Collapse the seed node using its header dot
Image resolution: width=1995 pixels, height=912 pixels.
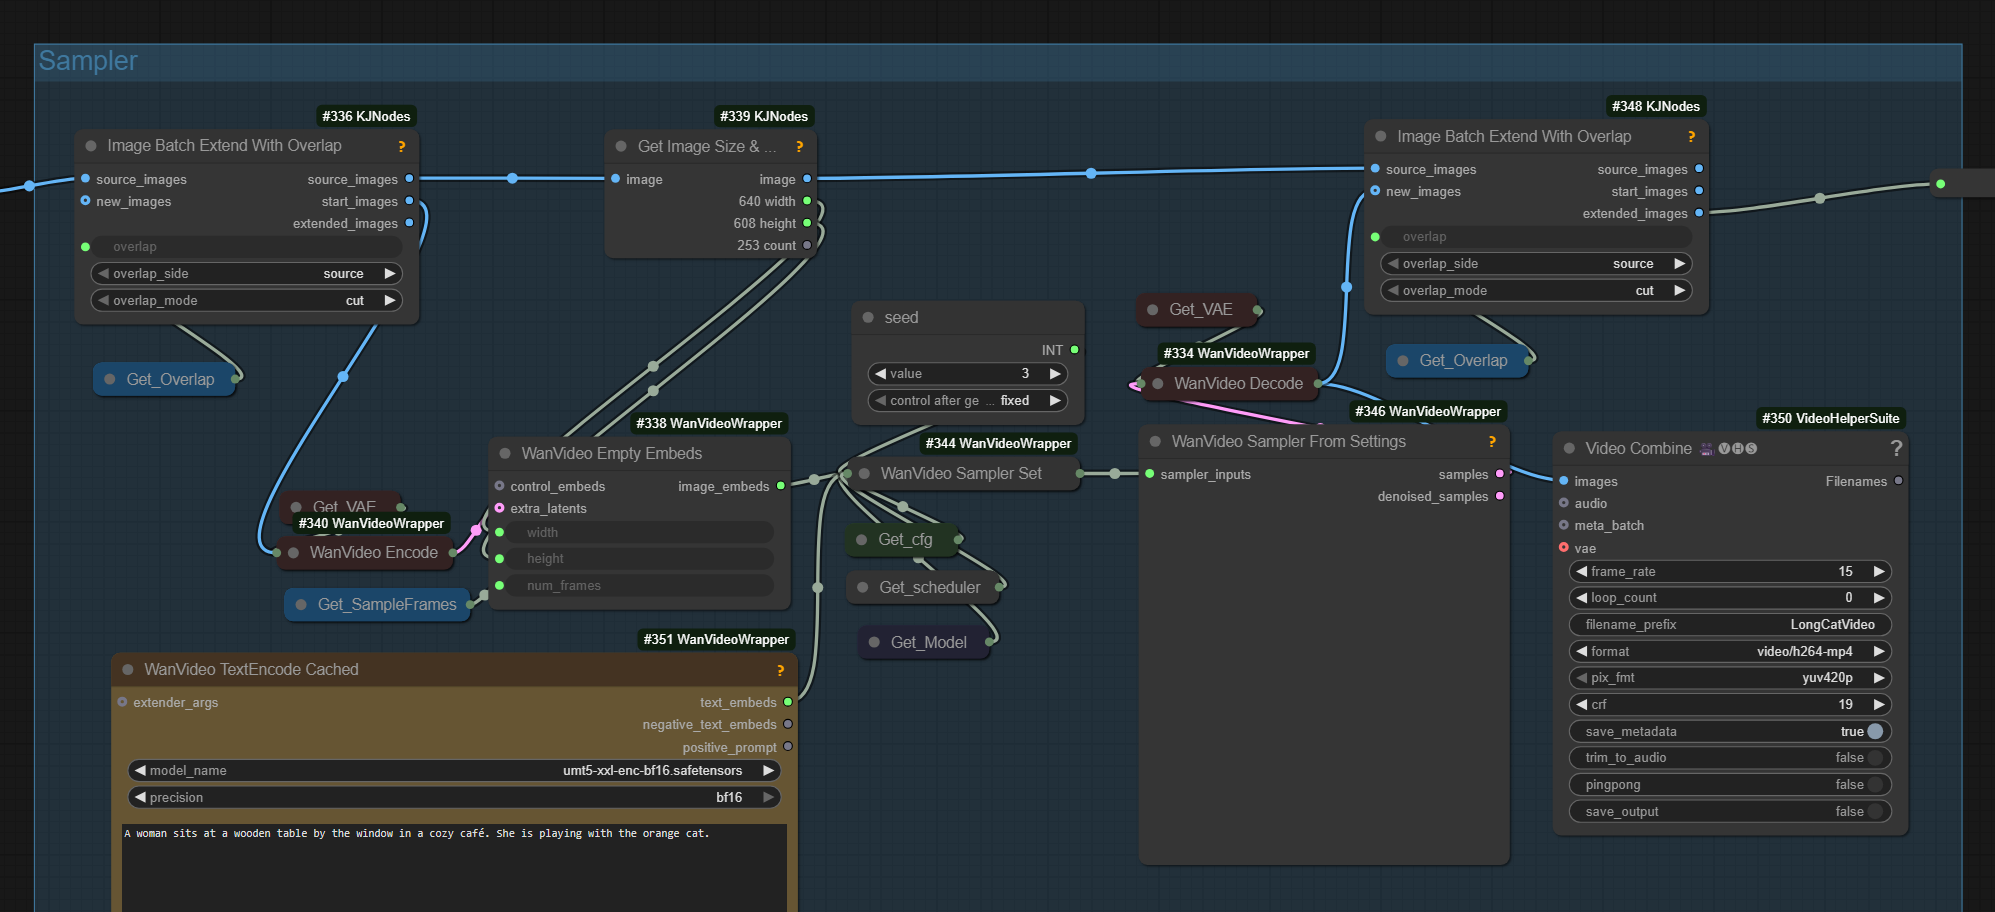click(868, 318)
